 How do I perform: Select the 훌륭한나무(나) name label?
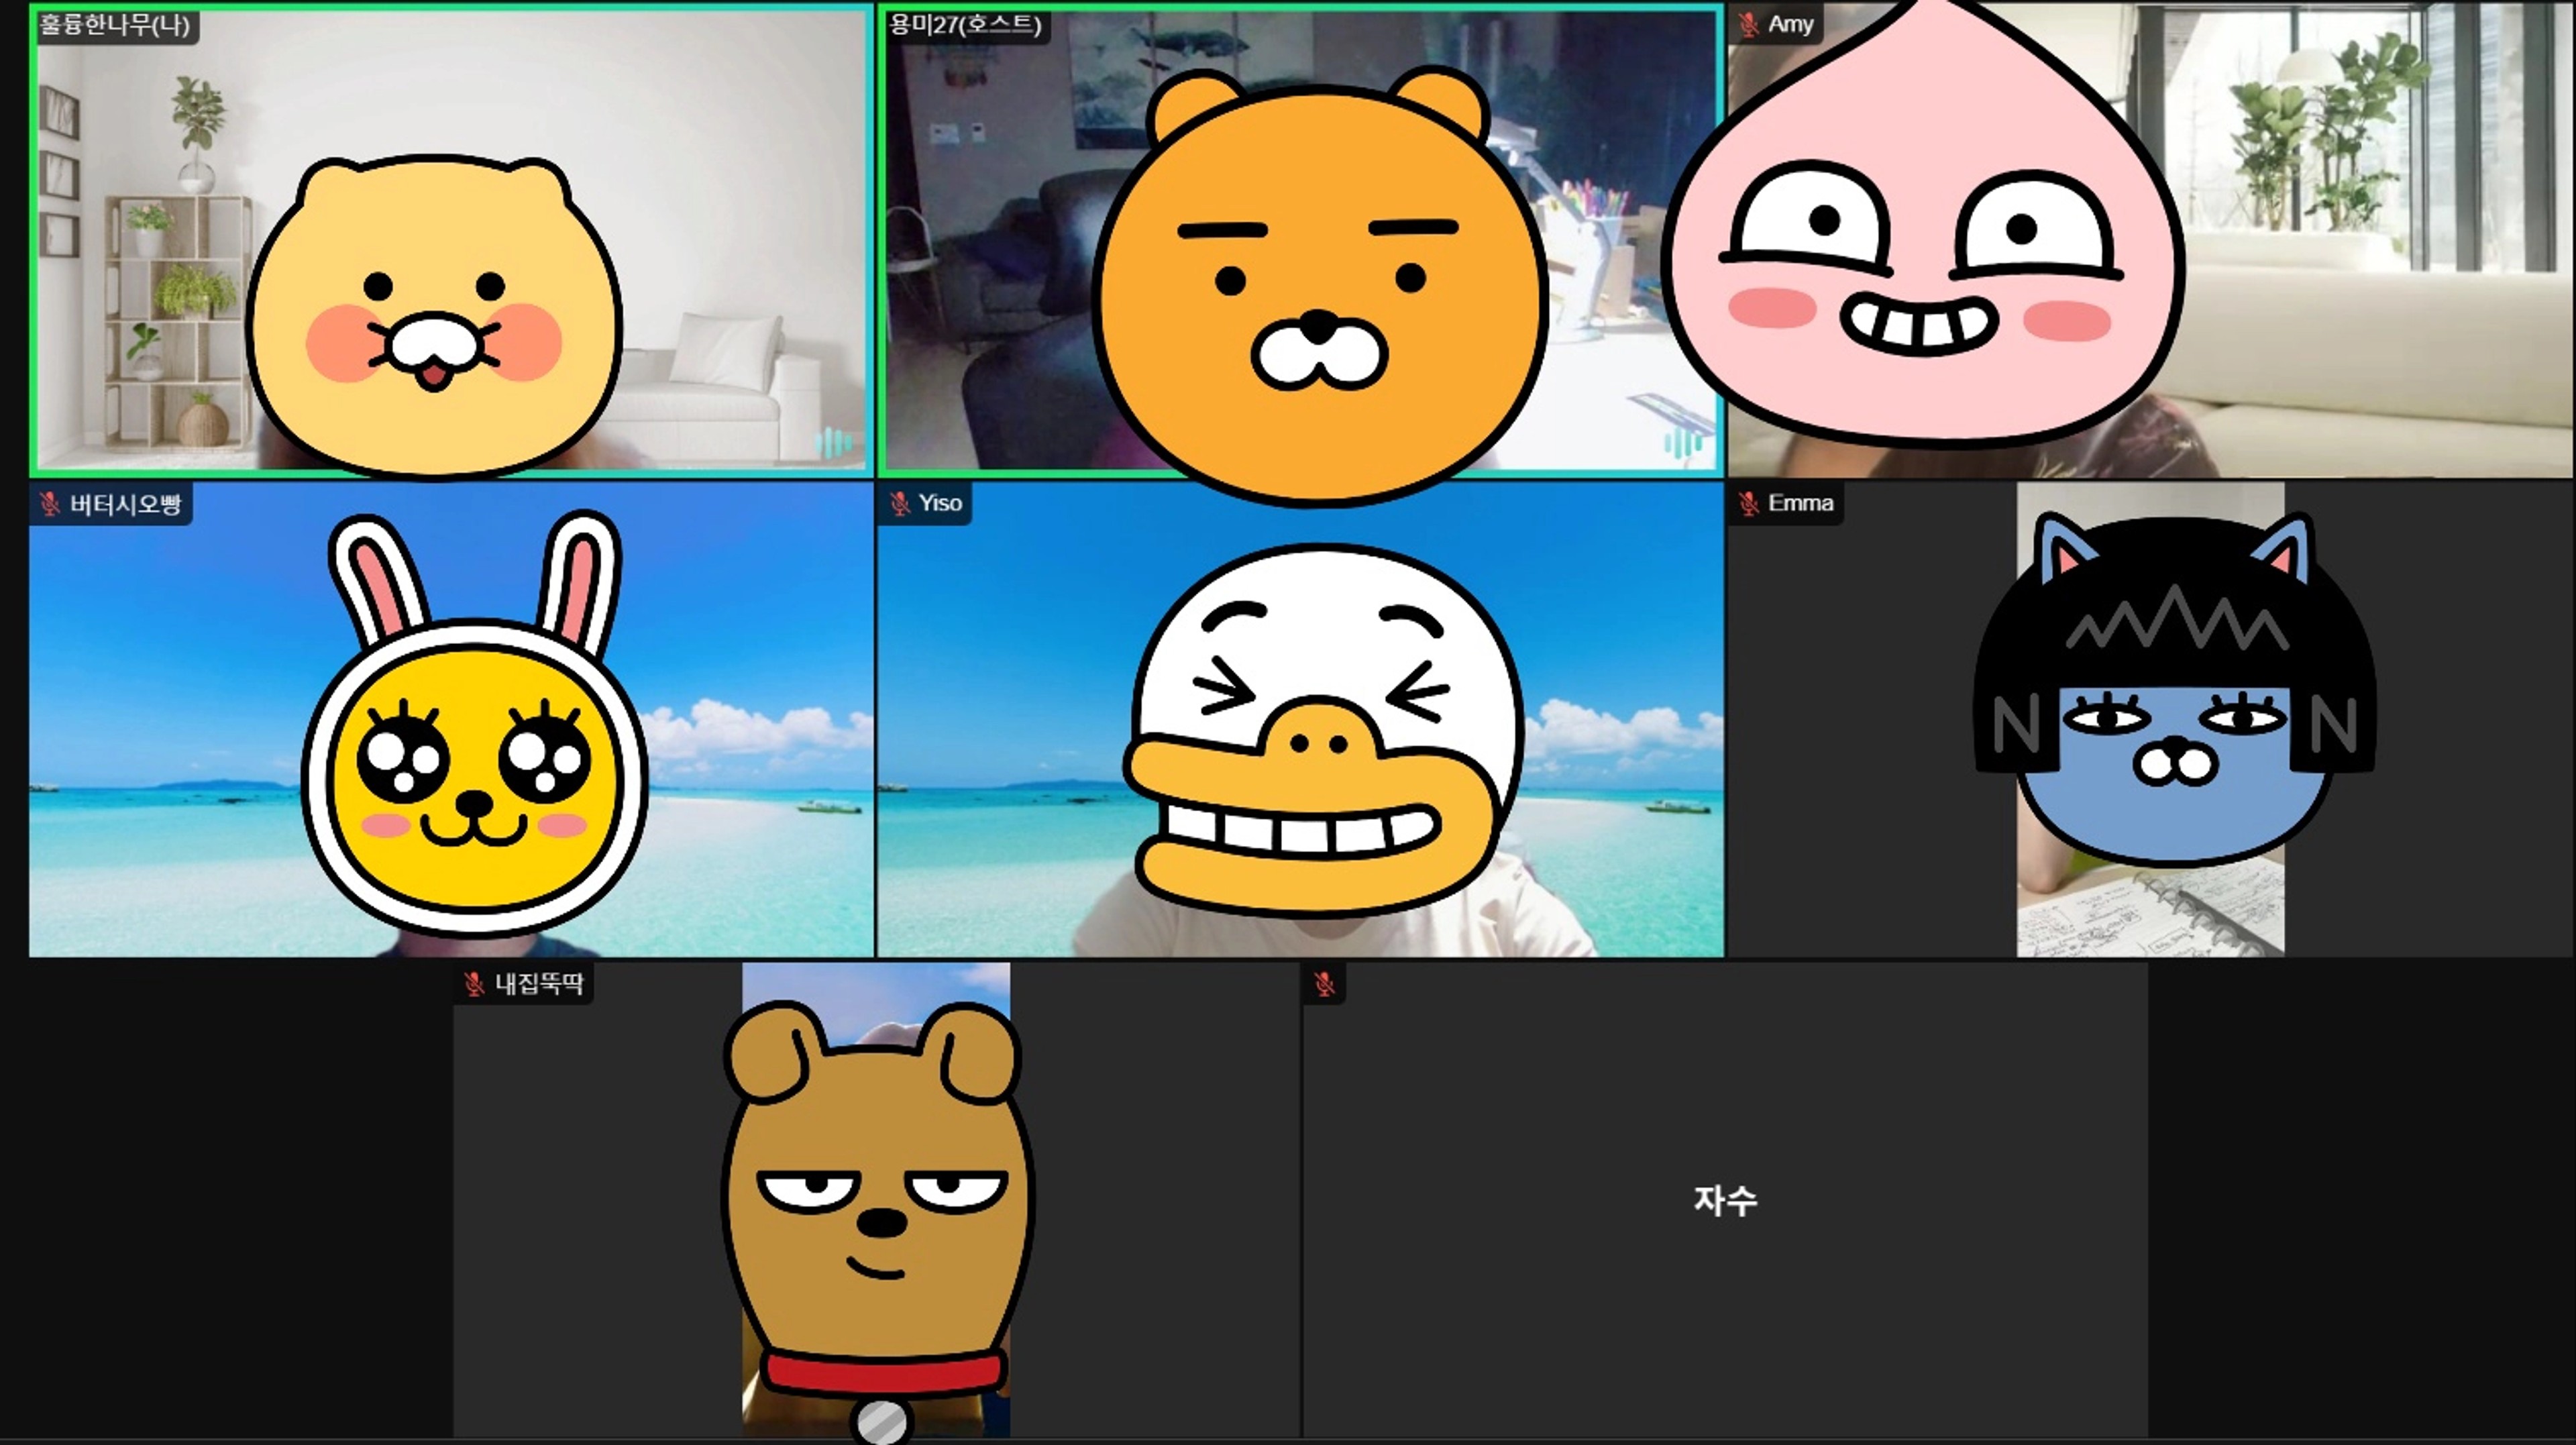(x=115, y=24)
